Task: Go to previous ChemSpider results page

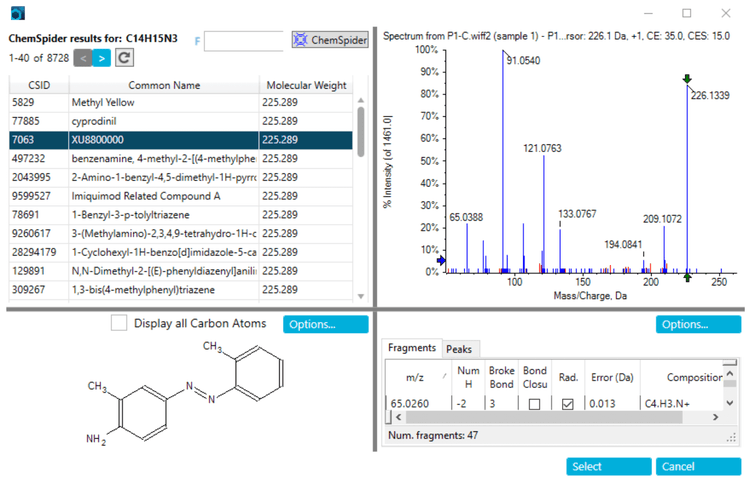Action: click(82, 59)
